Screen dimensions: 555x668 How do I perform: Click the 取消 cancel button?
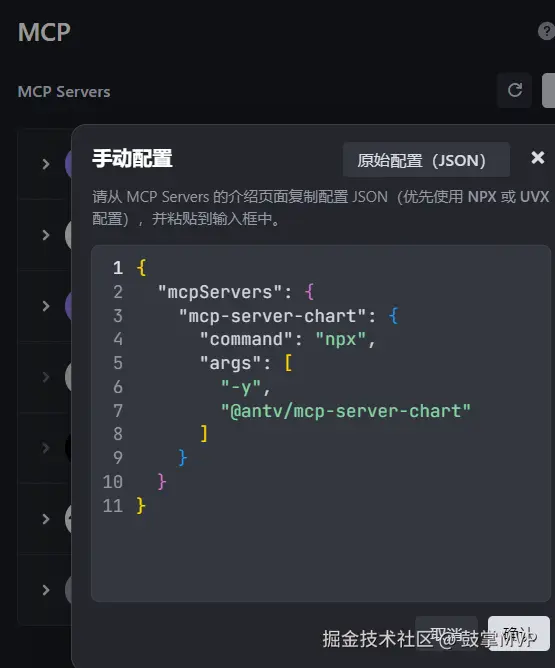point(446,633)
